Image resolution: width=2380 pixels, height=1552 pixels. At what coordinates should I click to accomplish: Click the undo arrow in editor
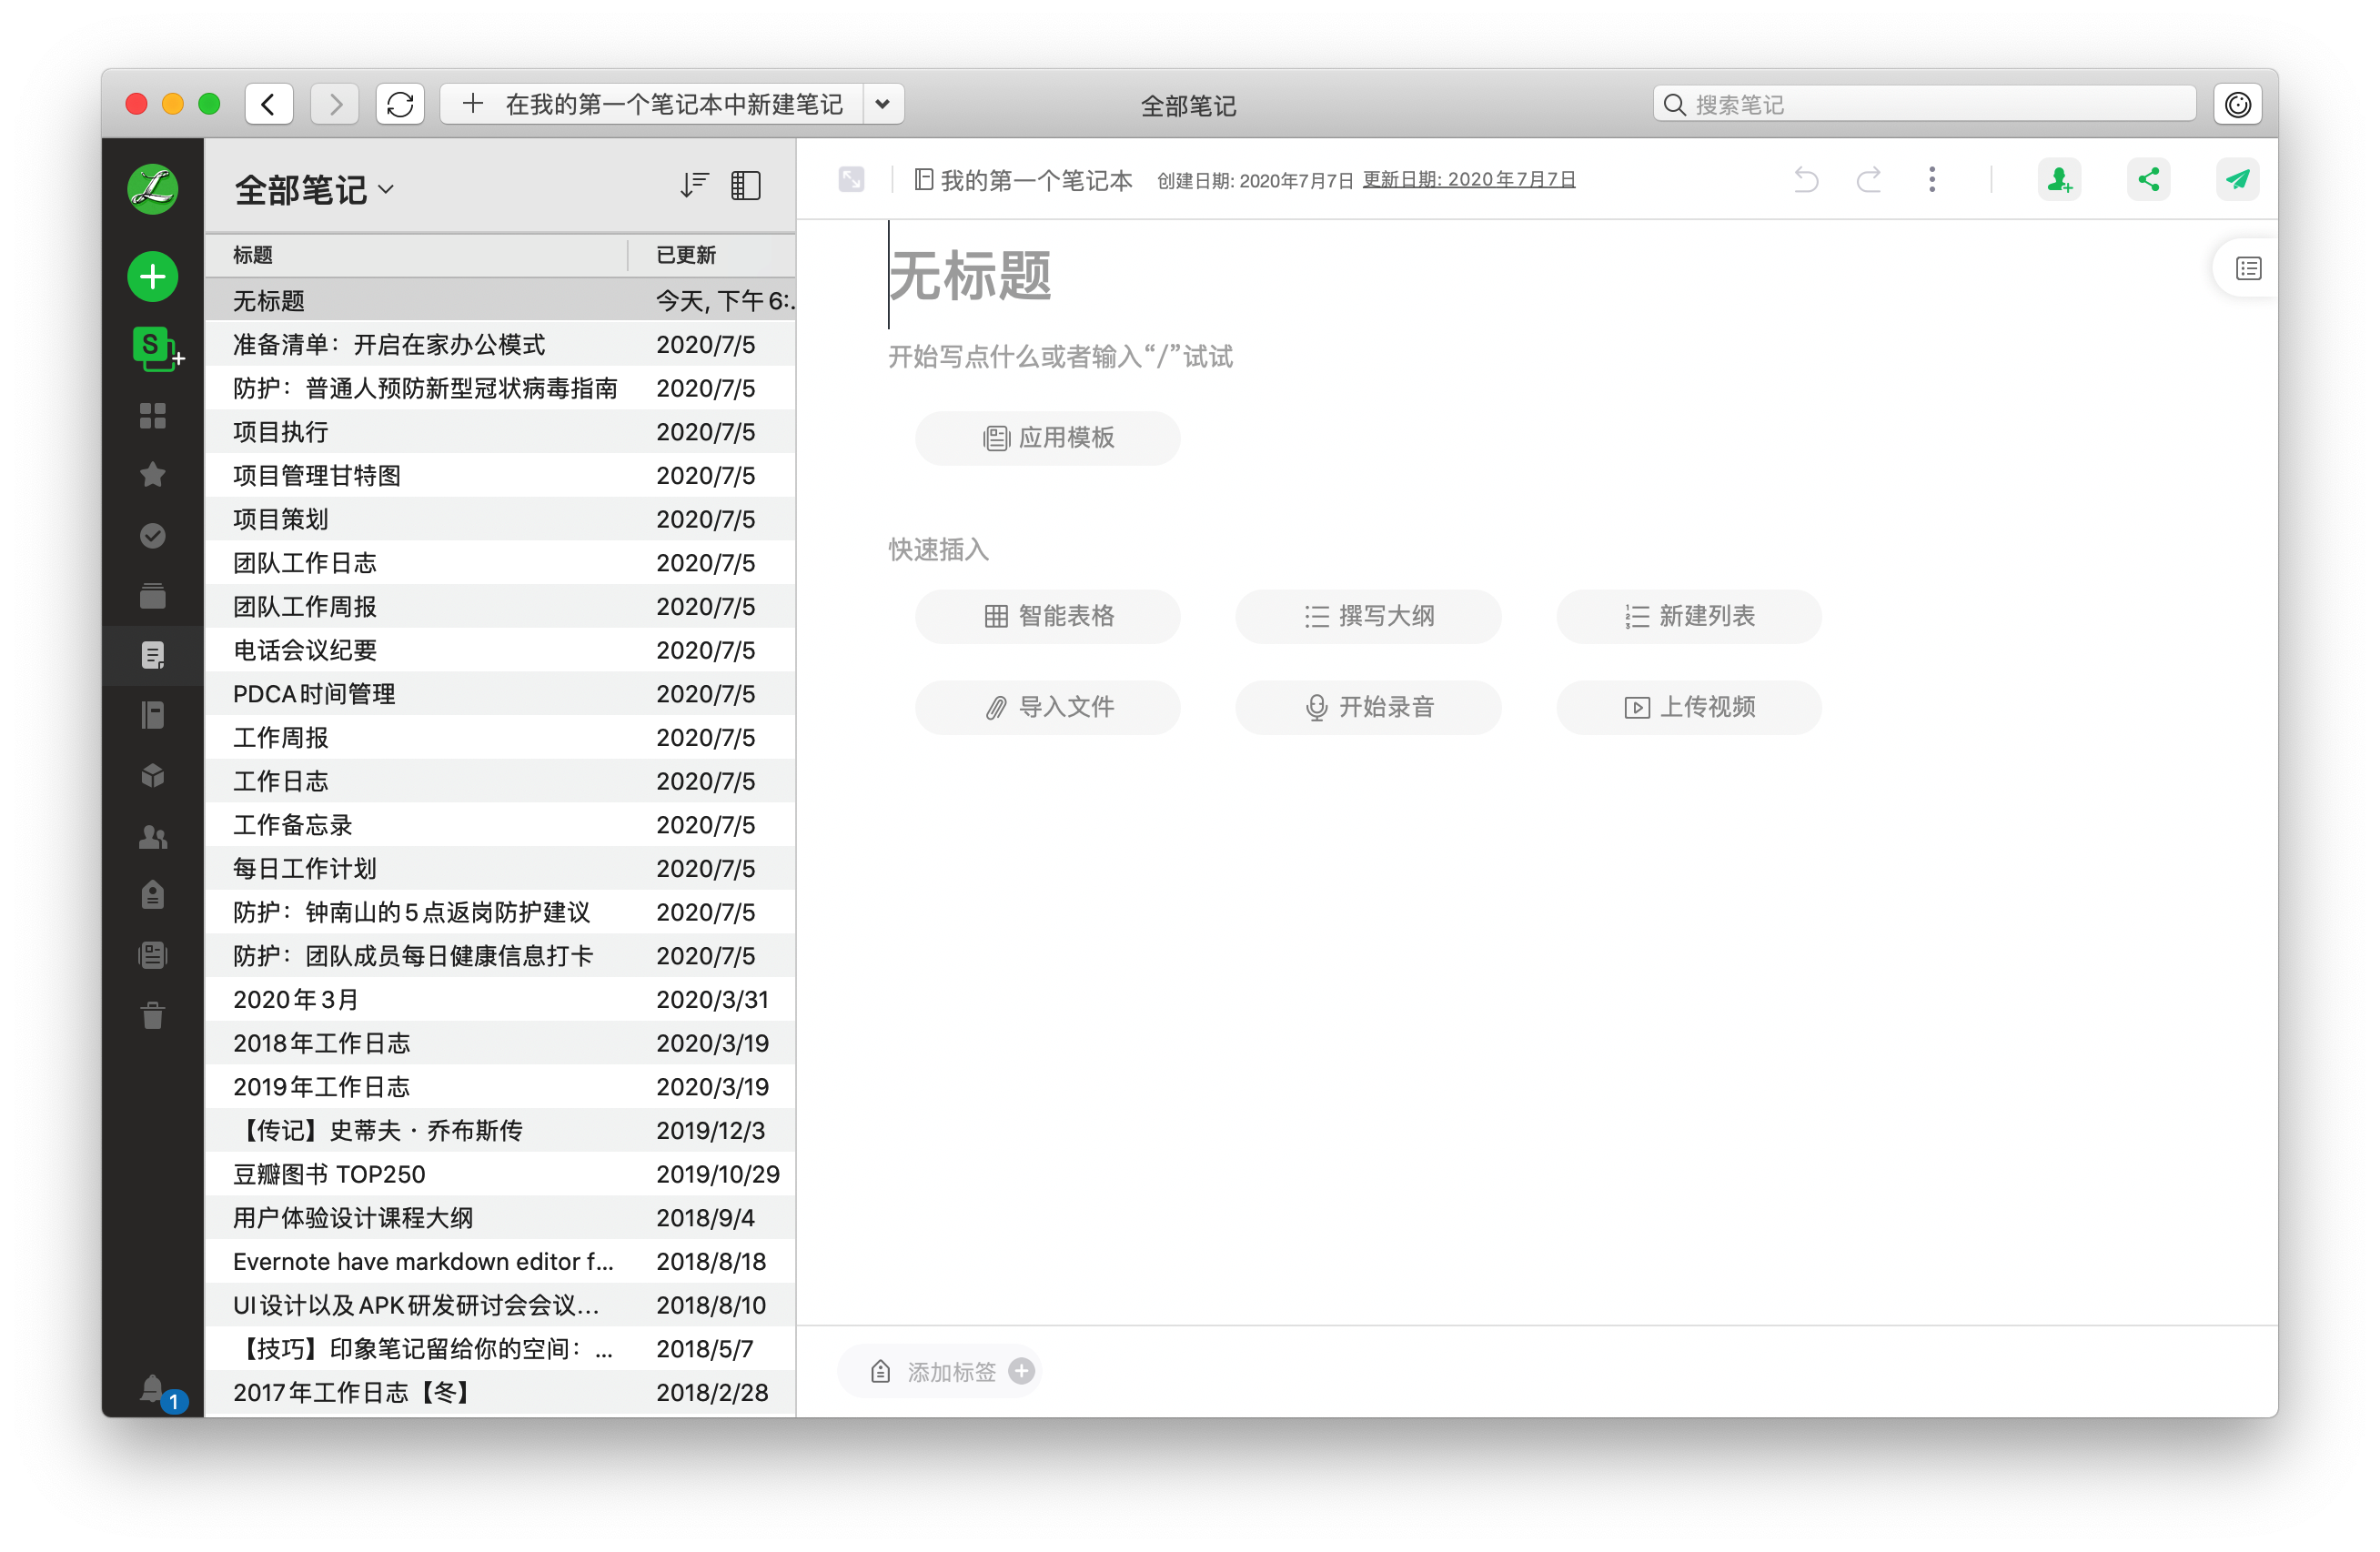pos(1806,179)
